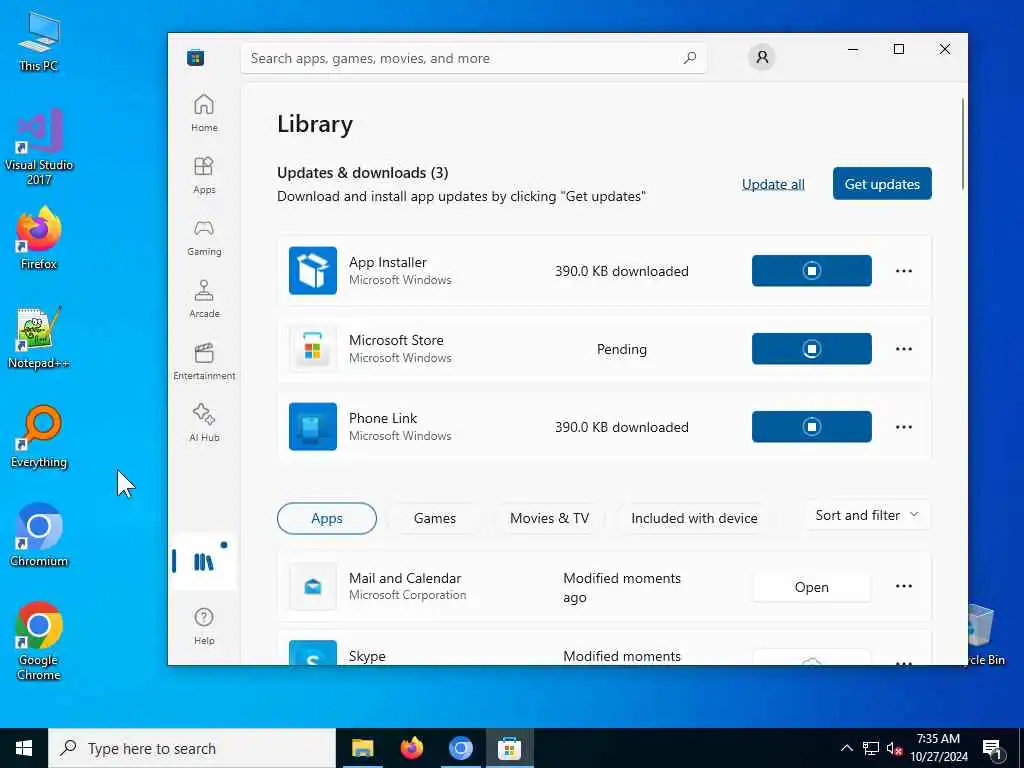Click the taskbar search box
Screen dimensions: 1024x768
pos(191,748)
